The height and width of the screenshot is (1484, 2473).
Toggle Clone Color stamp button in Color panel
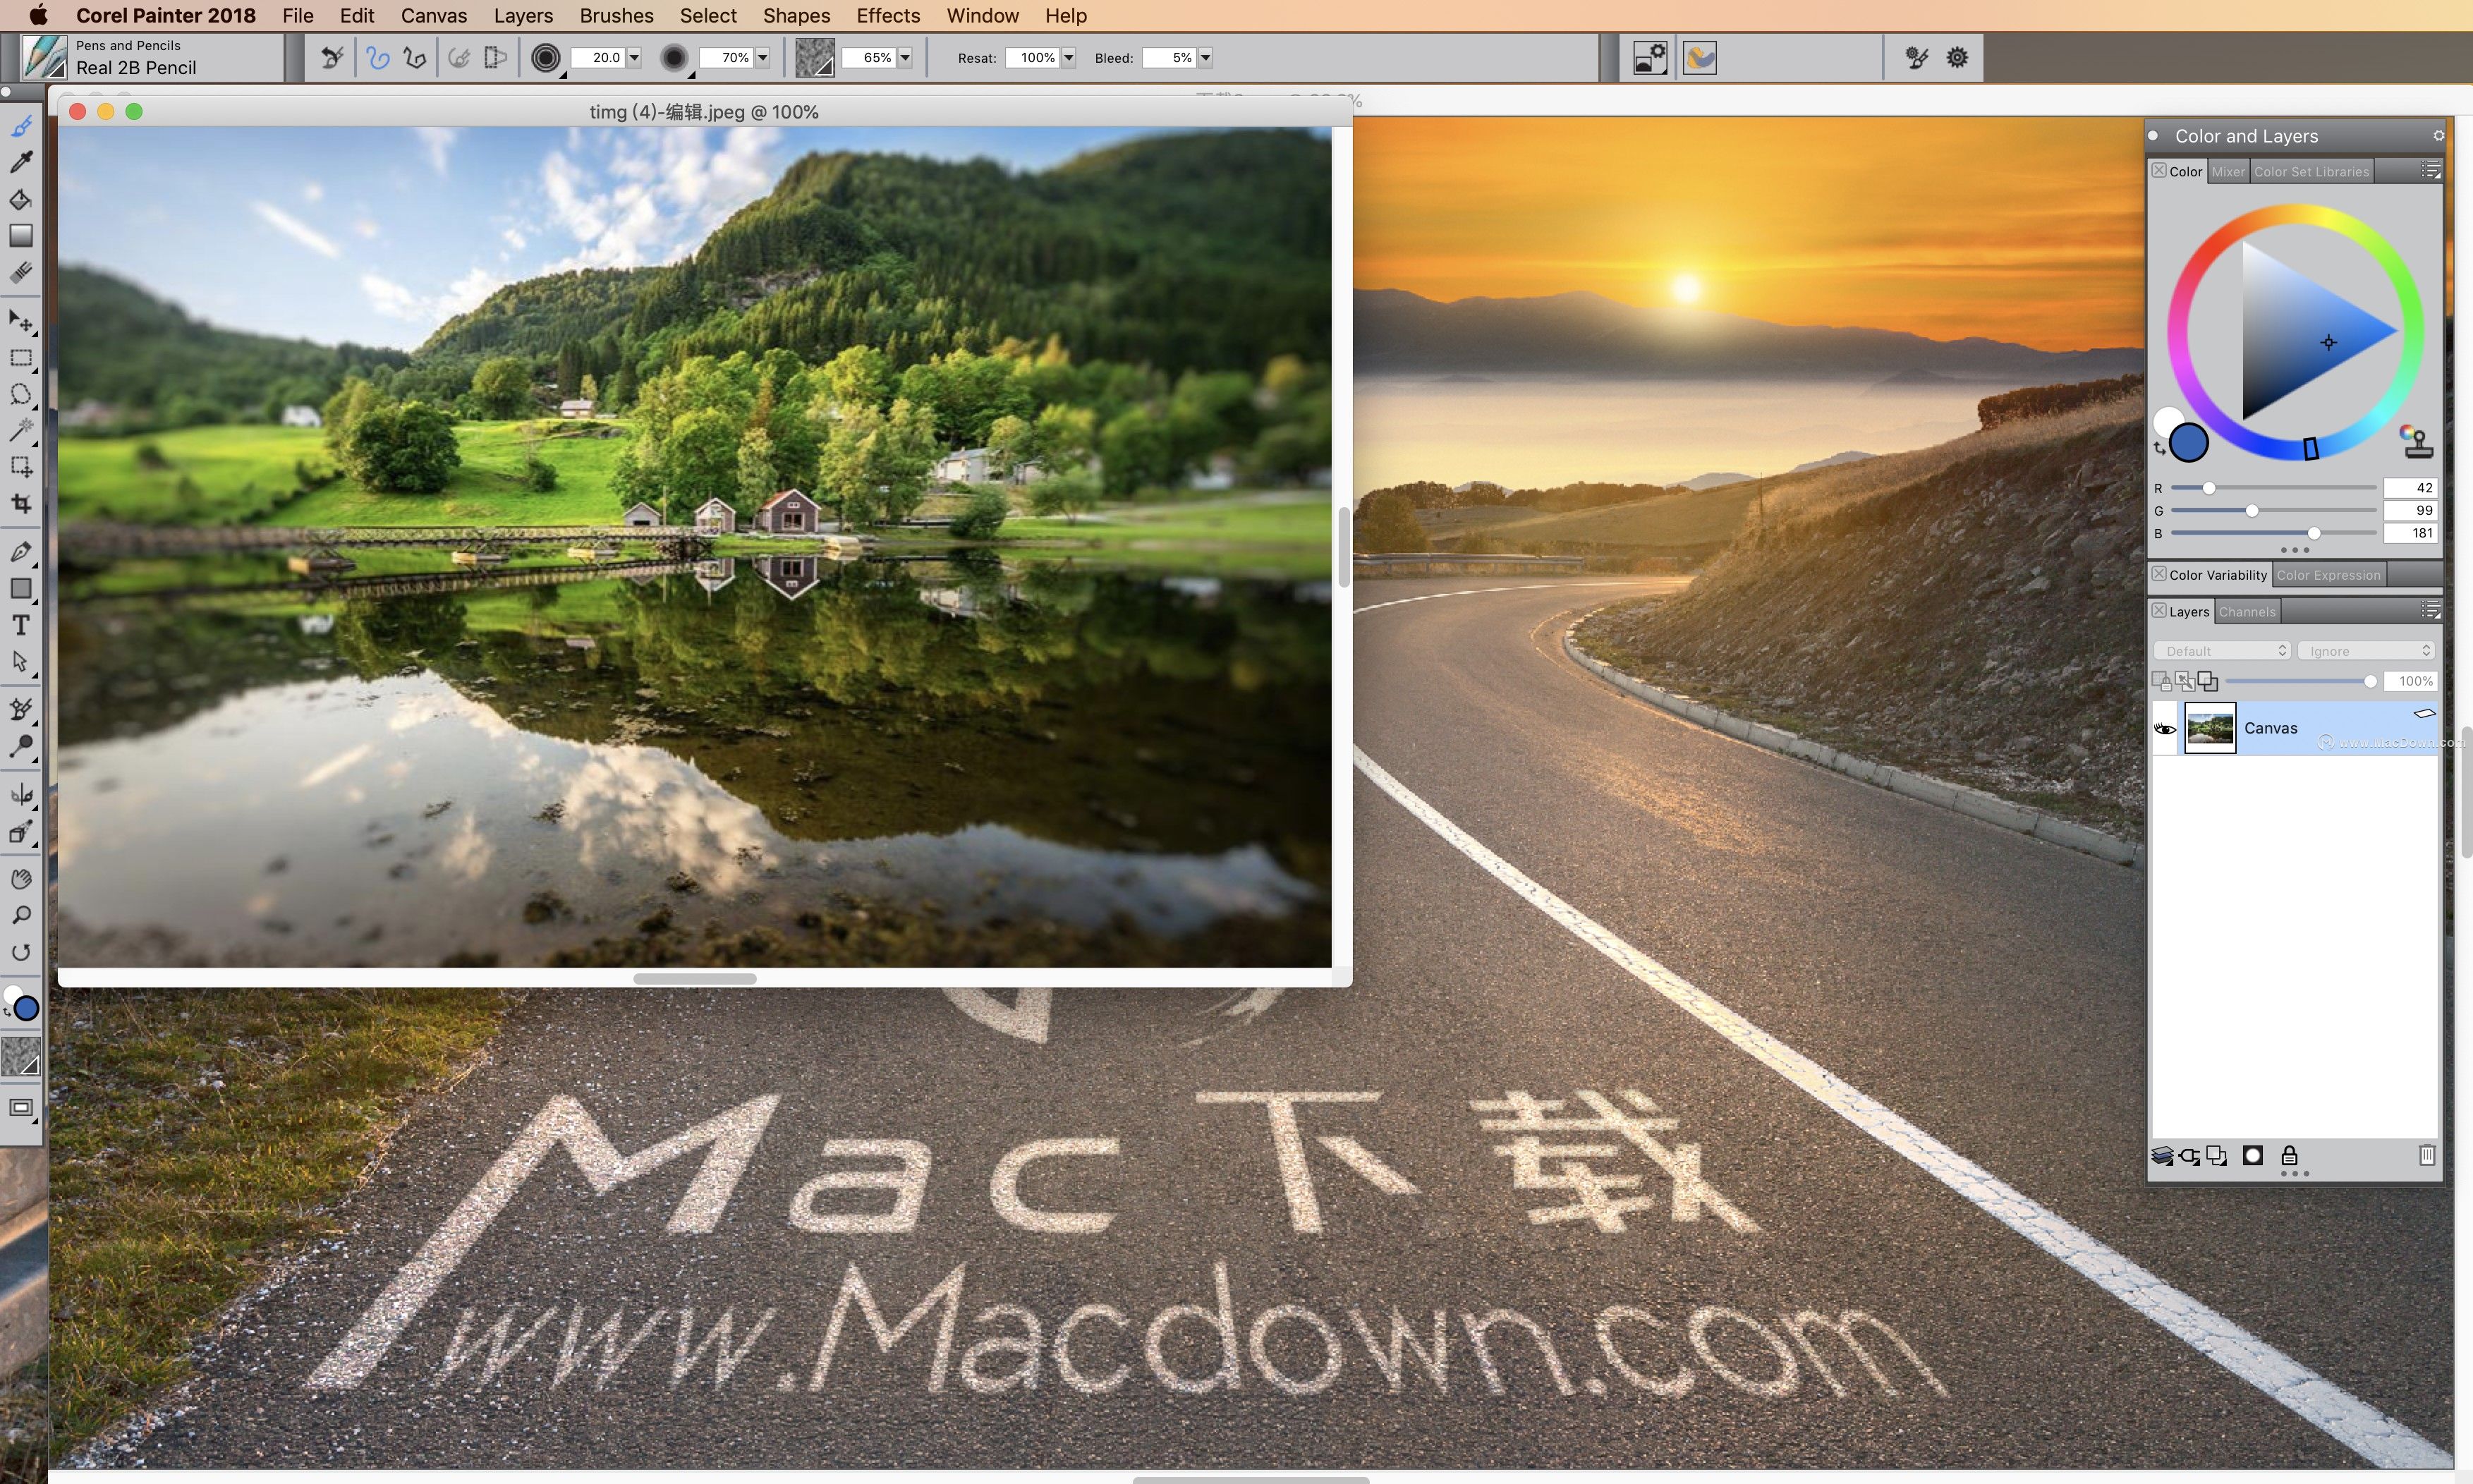click(2417, 441)
